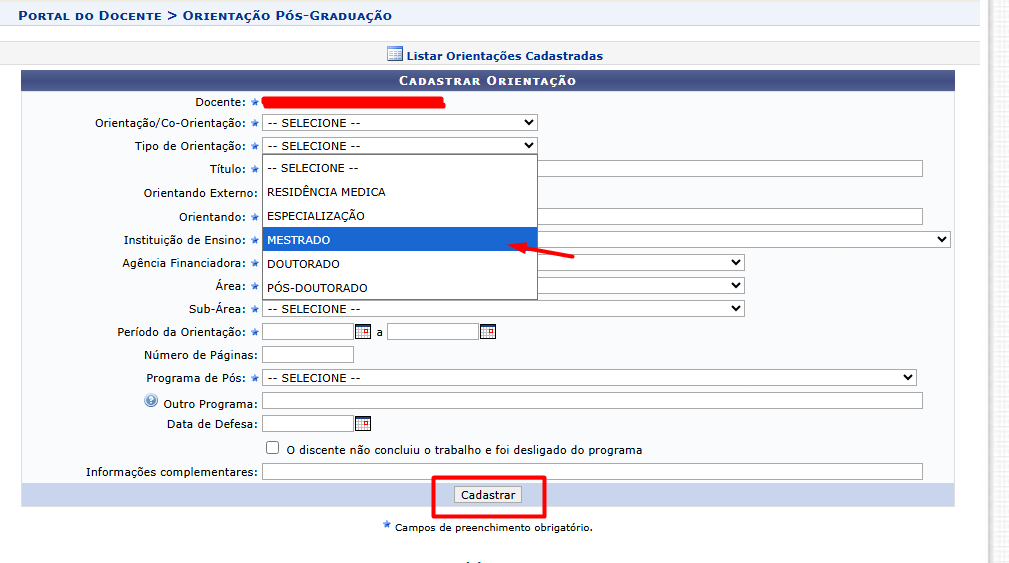Open the Programa de Pós dropdown

(589, 378)
